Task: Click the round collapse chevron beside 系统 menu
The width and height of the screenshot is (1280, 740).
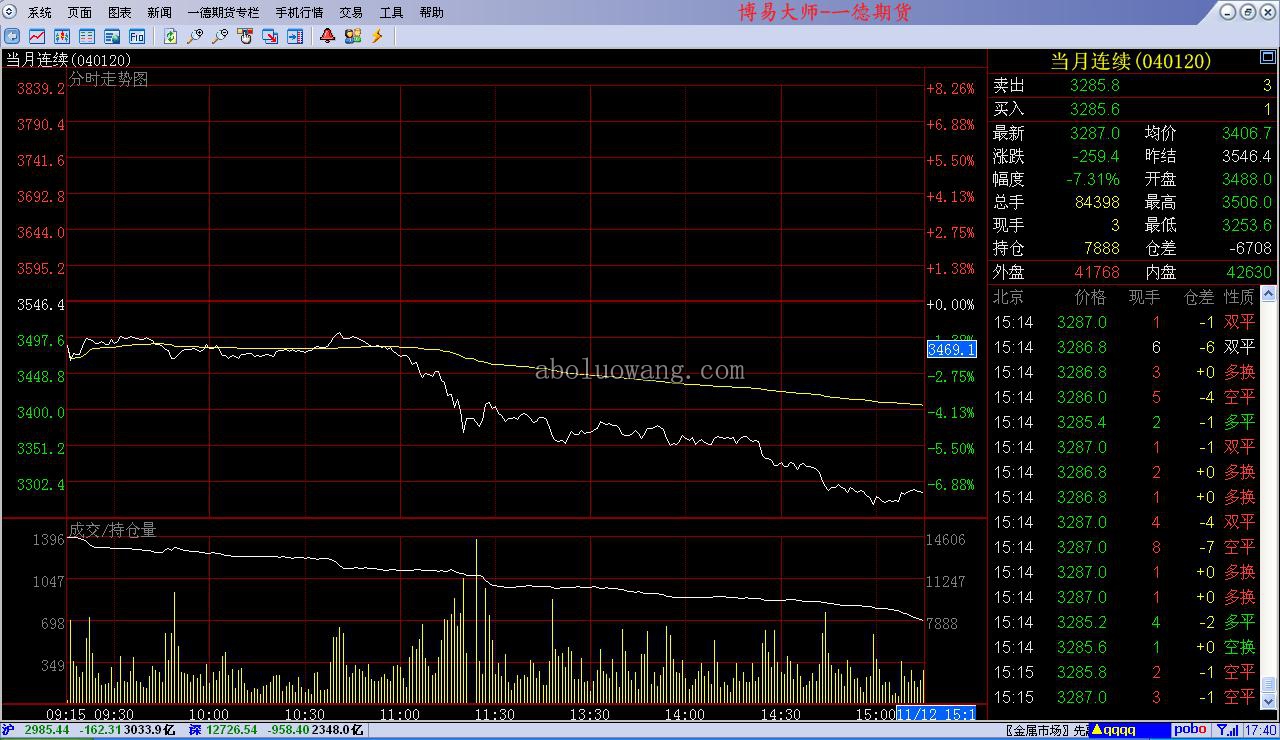Action: pos(10,12)
